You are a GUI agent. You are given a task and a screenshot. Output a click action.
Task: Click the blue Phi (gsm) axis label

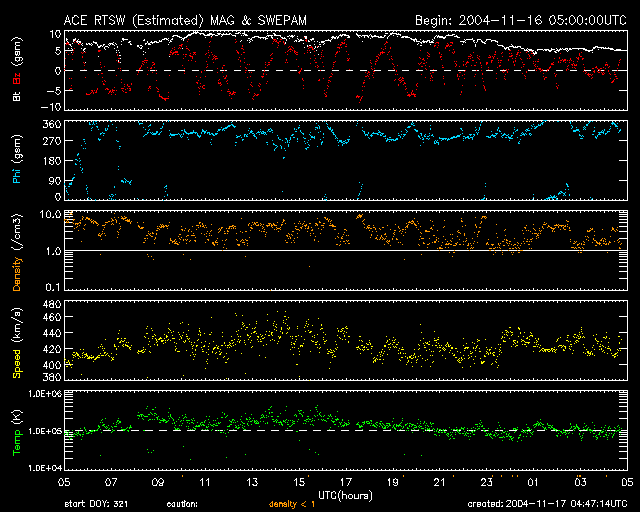(x=17, y=160)
